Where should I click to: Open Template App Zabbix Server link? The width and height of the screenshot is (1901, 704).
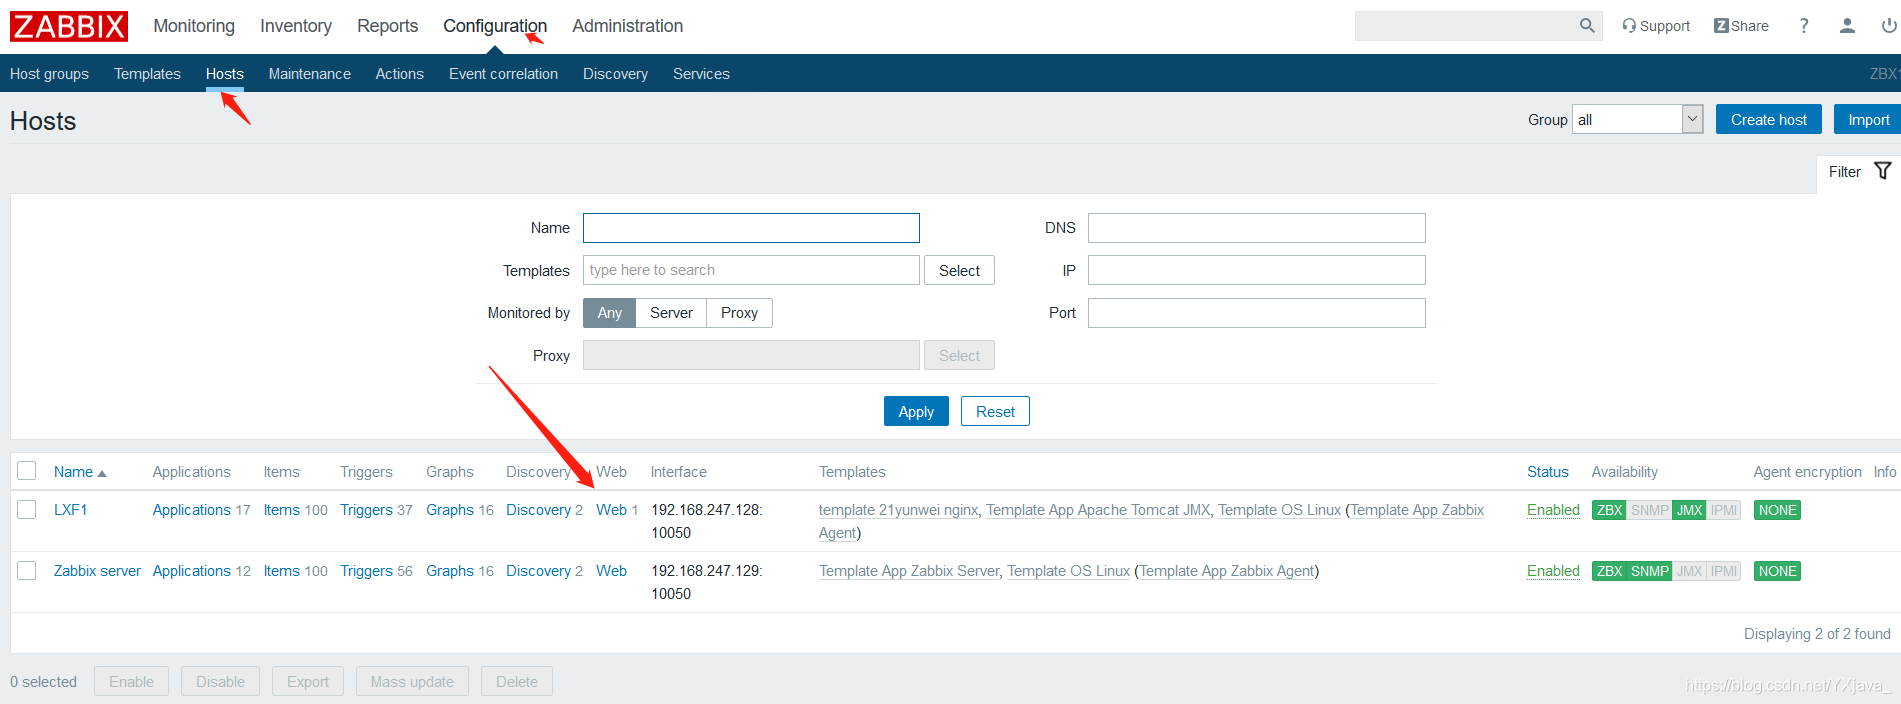(x=909, y=571)
